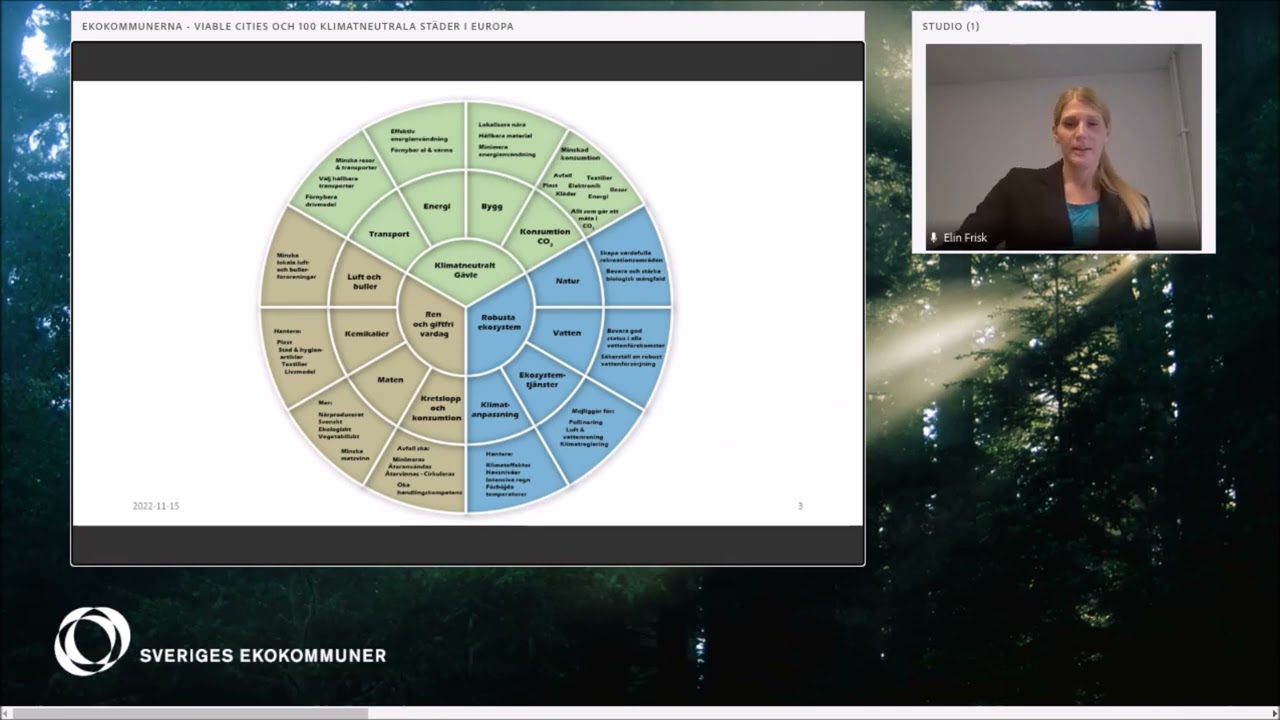
Task: Click the "Luft och buller" segment label
Action: tap(363, 281)
